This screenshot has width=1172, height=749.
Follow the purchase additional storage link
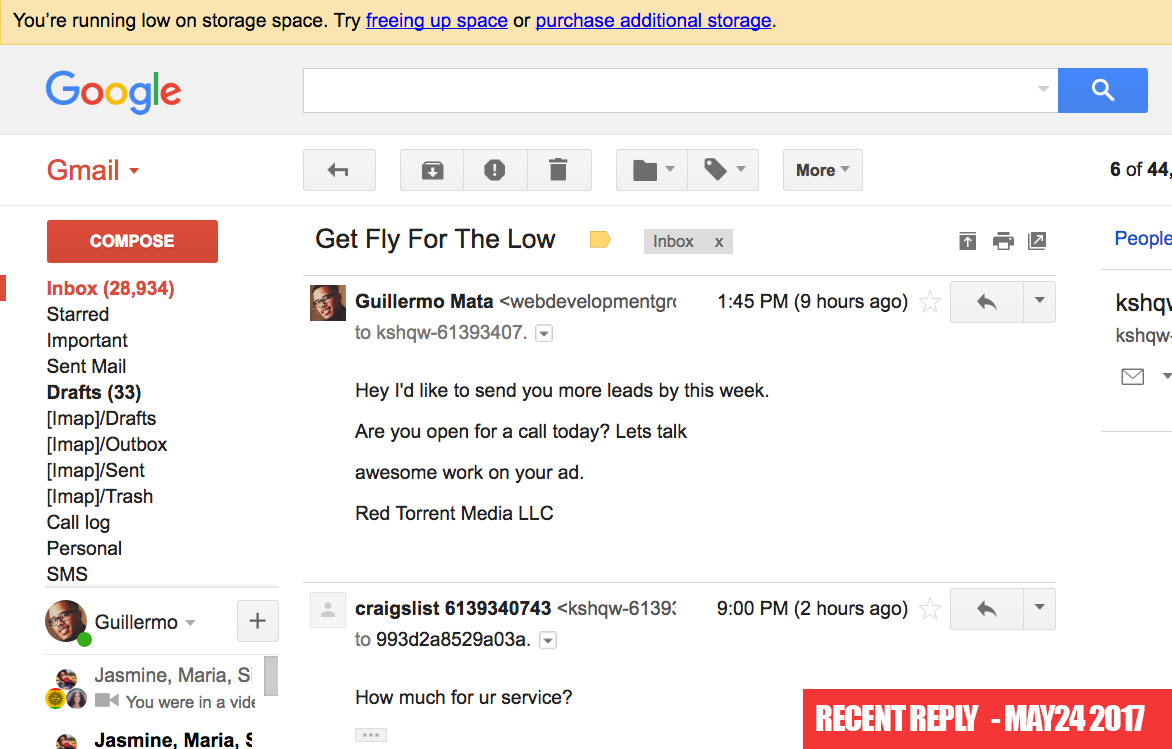click(653, 20)
